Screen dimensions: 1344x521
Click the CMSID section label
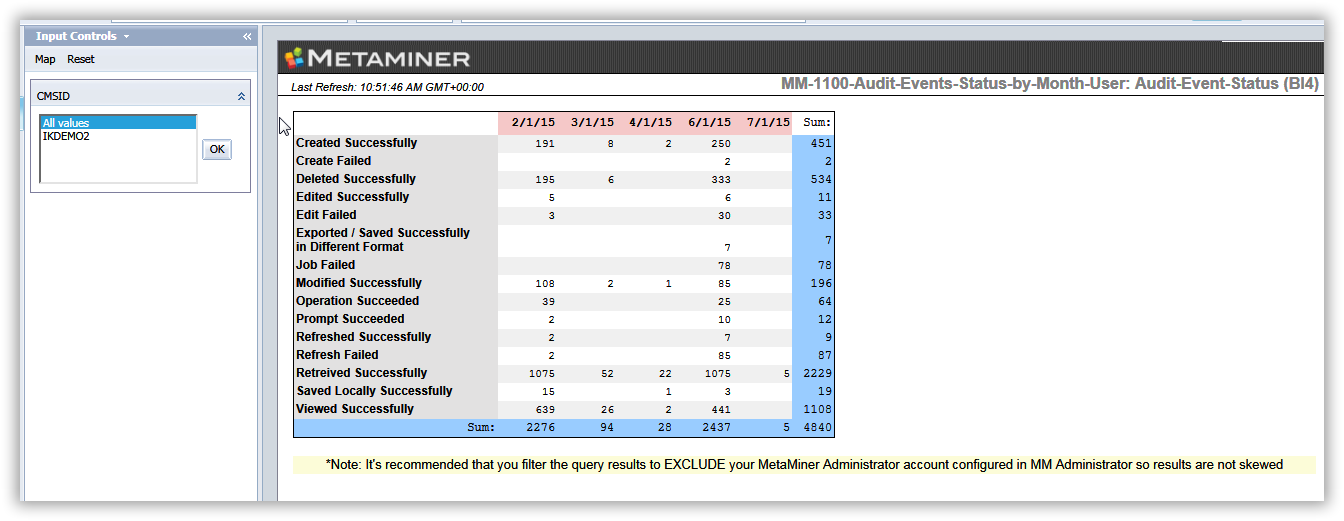pos(53,96)
